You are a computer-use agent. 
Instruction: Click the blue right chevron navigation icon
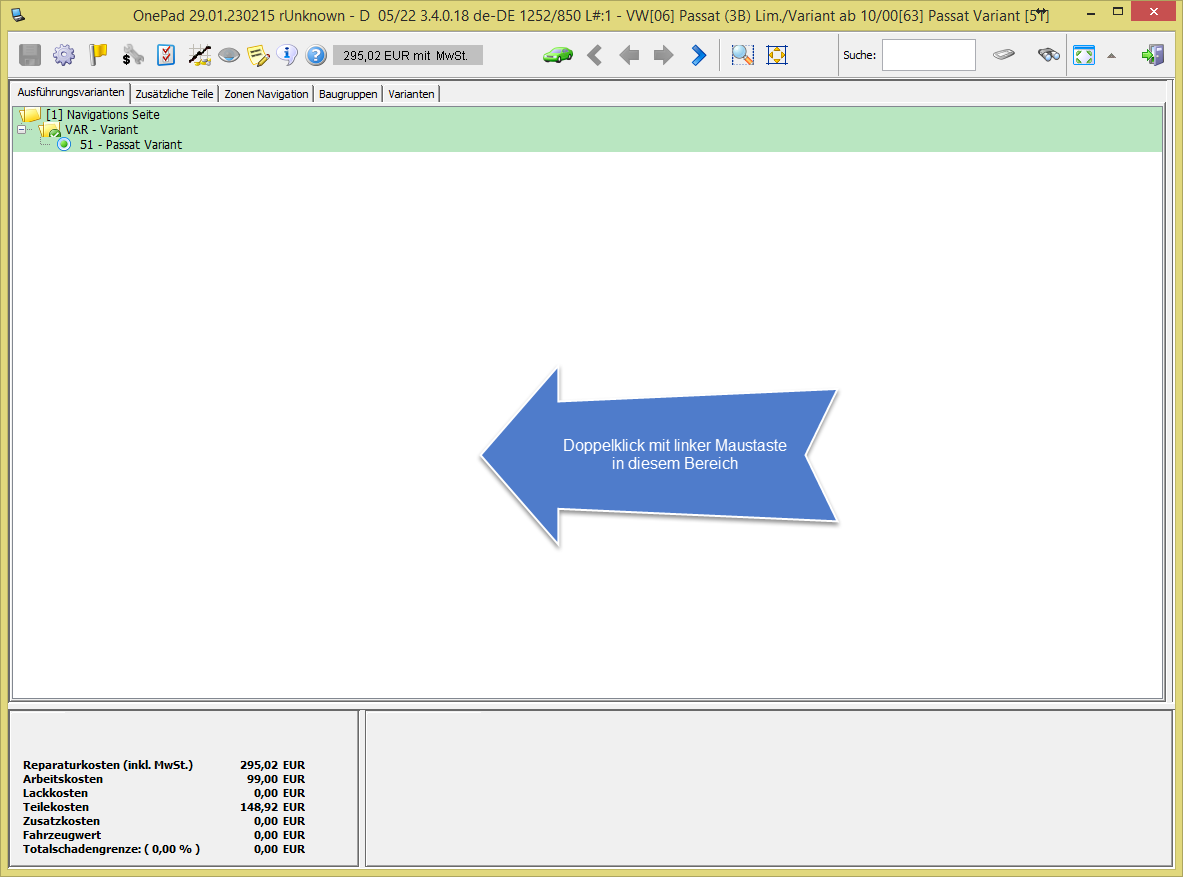(x=699, y=55)
